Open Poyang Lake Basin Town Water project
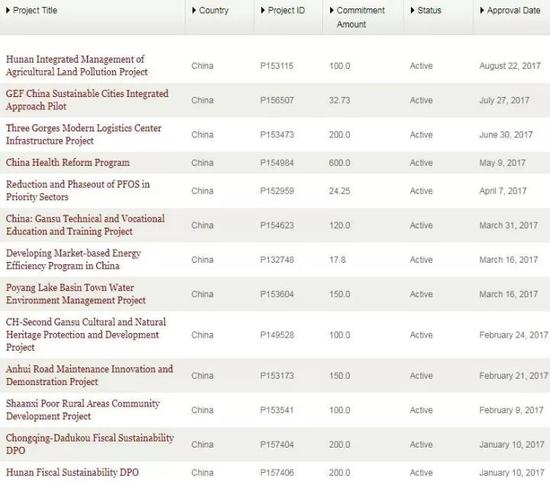Viewport: 550px width, 482px height. (76, 294)
